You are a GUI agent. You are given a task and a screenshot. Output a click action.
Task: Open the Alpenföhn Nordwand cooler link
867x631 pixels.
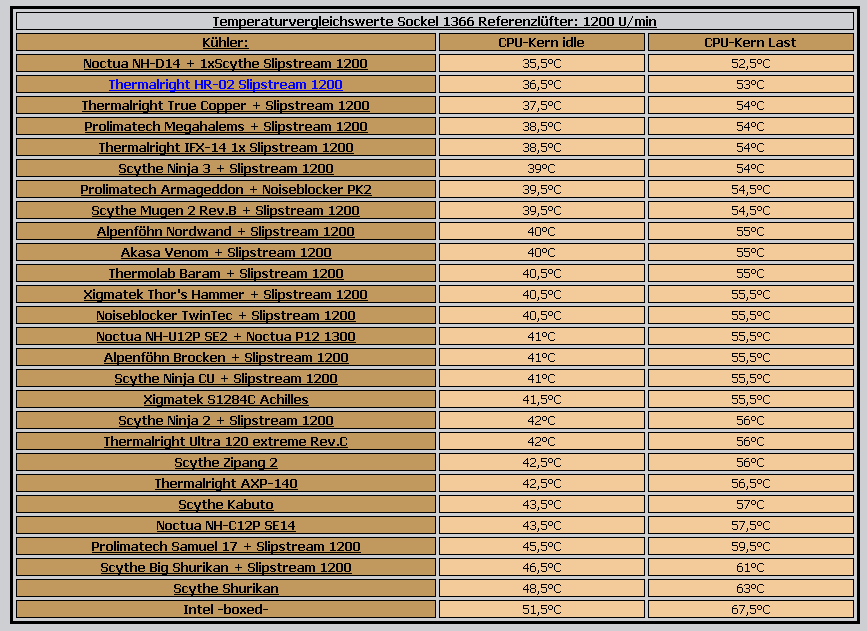click(225, 231)
